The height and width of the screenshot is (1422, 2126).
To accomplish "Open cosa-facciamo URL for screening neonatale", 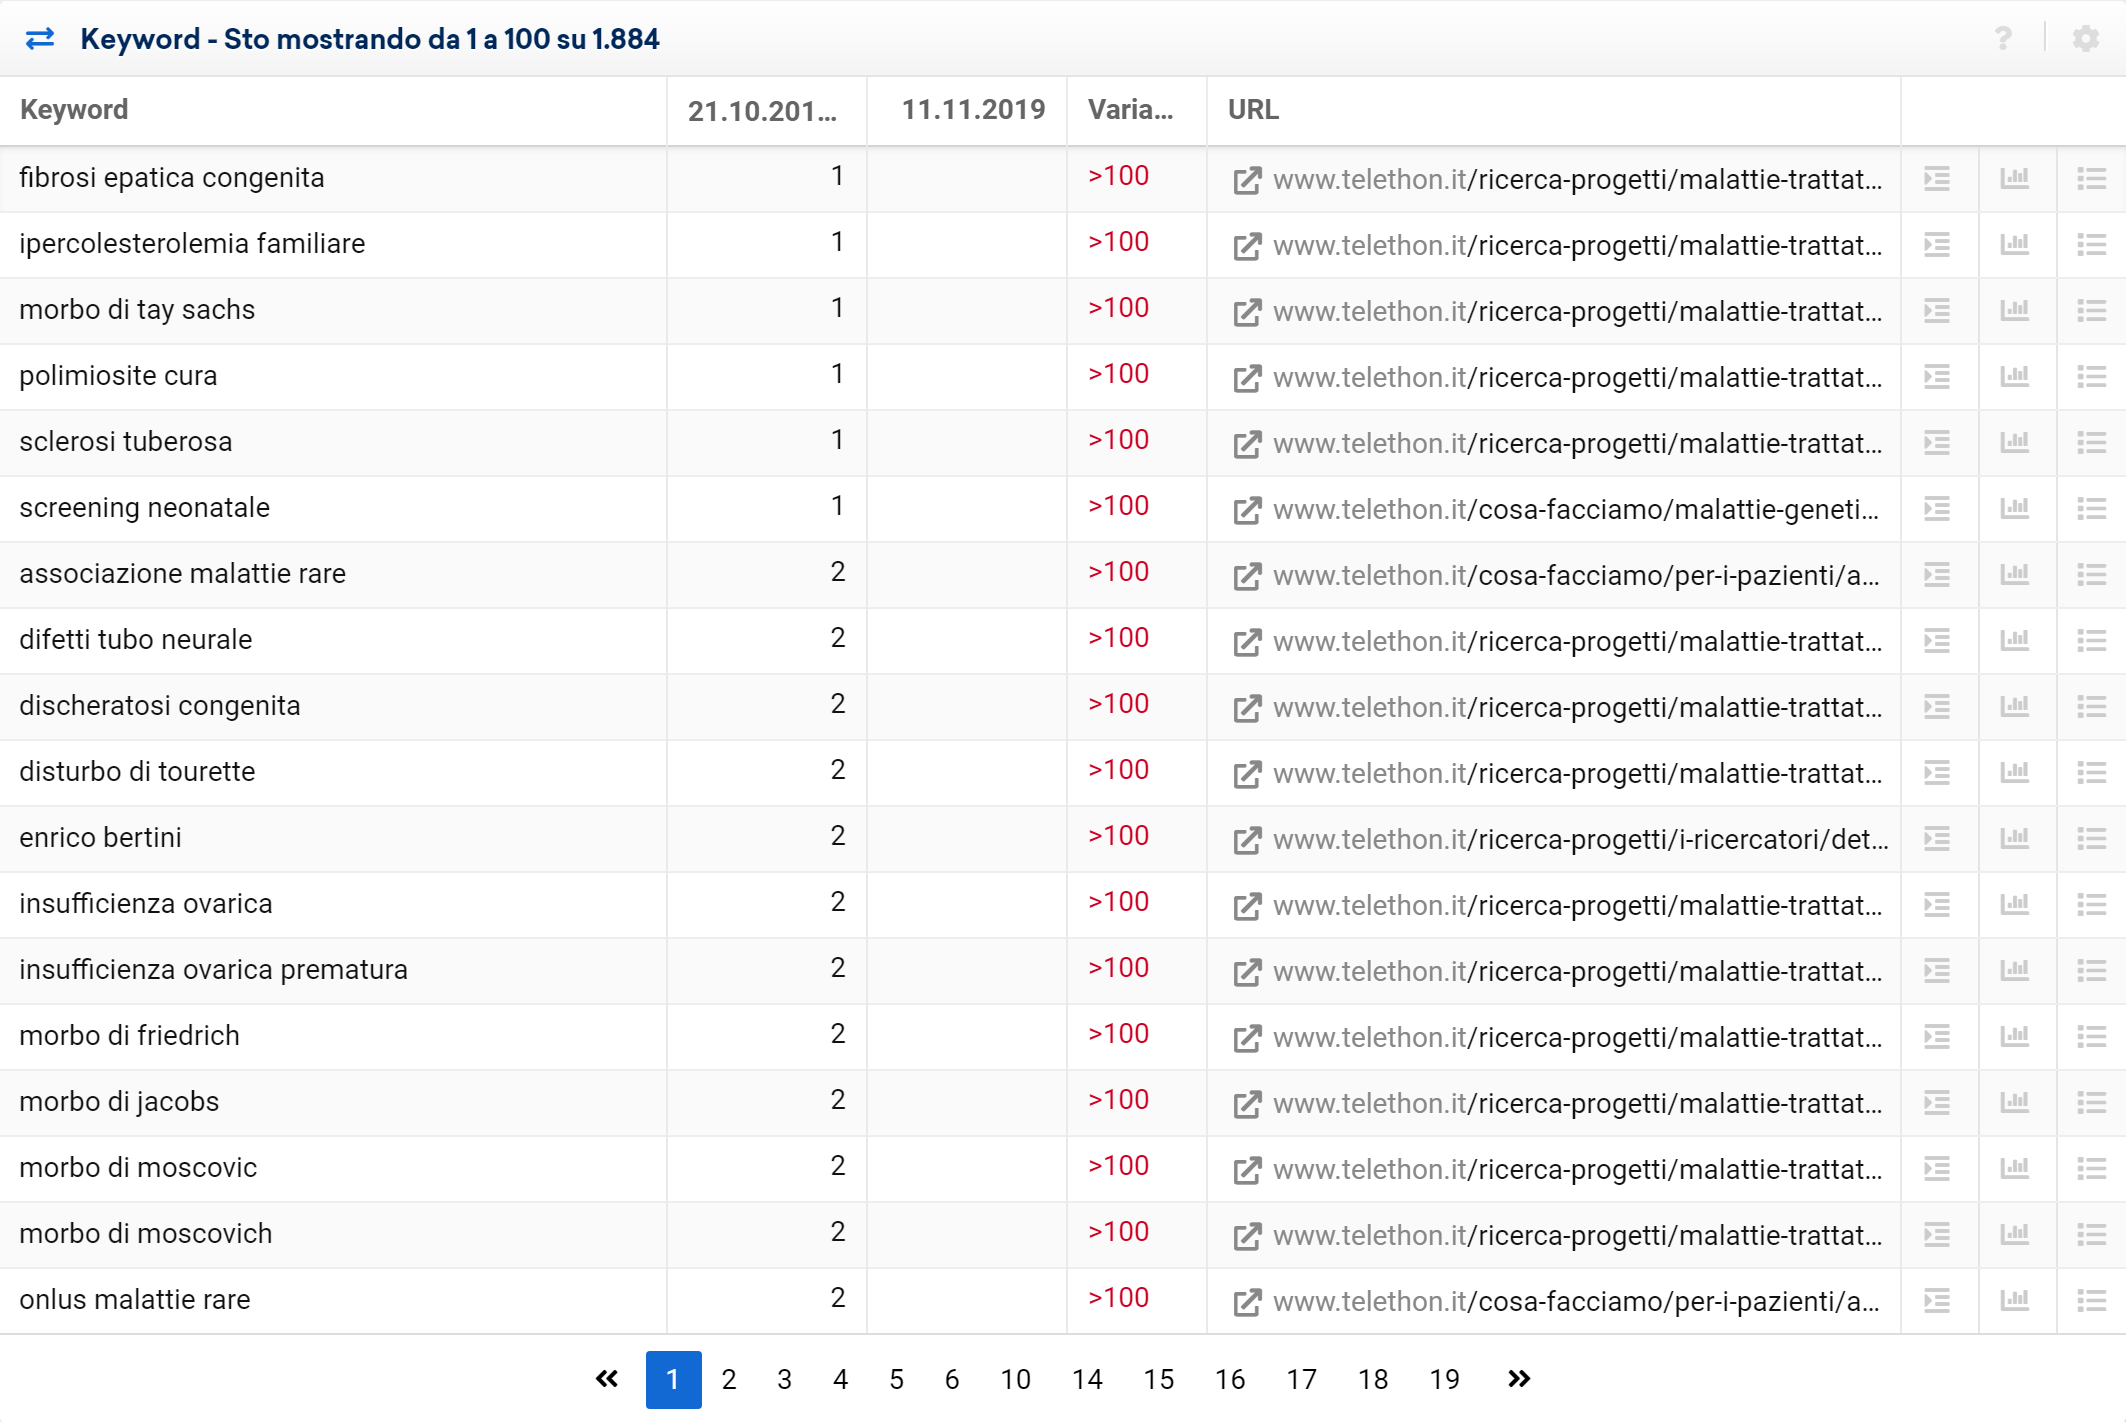I will (1577, 510).
